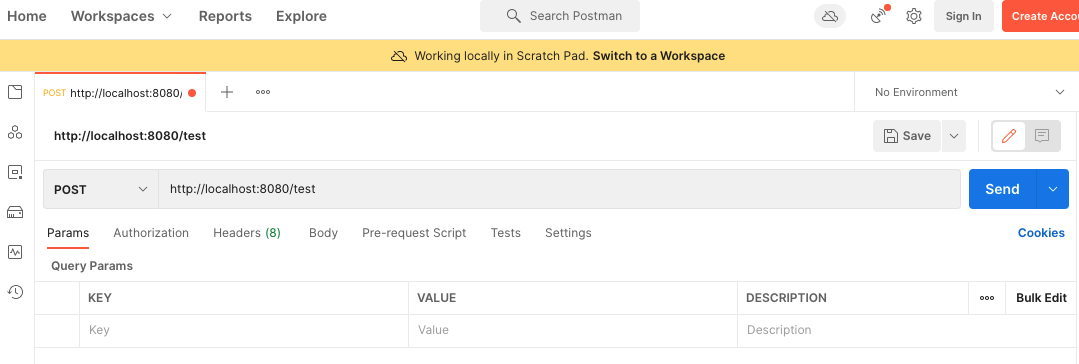The width and height of the screenshot is (1079, 364).
Task: Open the No Environment selector
Action: [967, 92]
